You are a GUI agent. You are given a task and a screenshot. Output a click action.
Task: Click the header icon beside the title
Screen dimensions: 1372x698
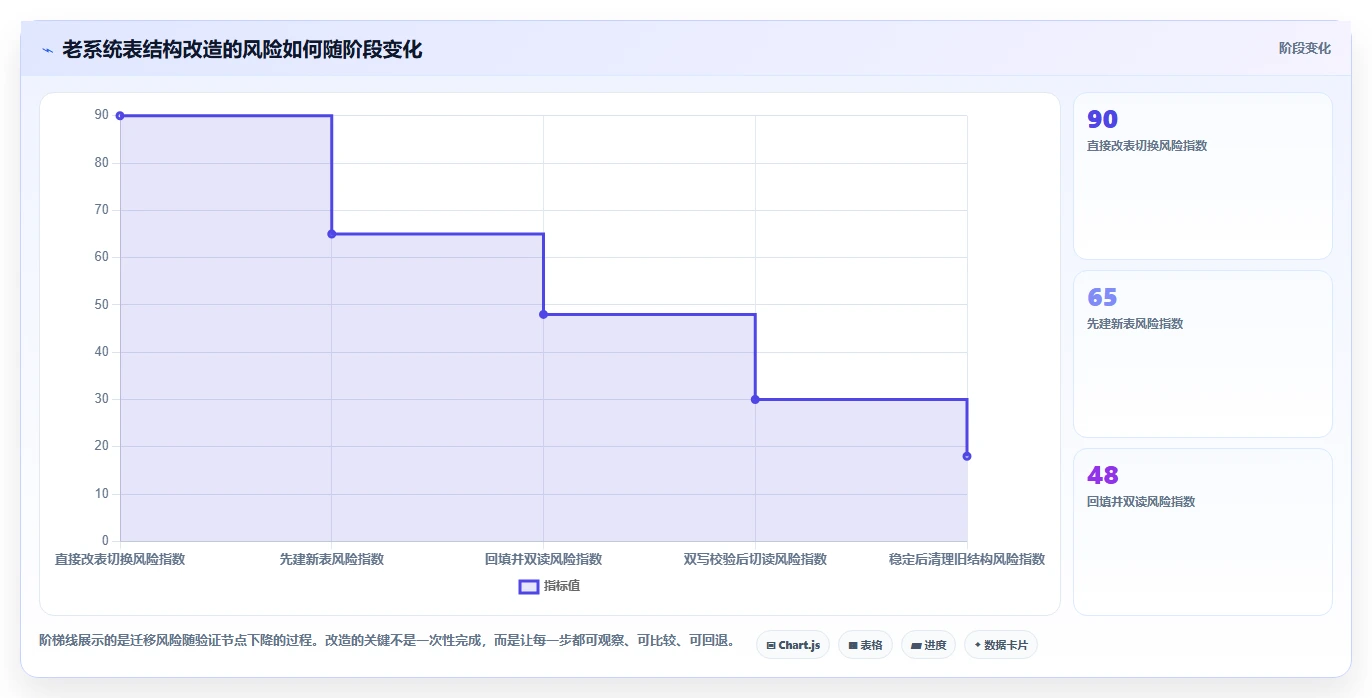[47, 49]
